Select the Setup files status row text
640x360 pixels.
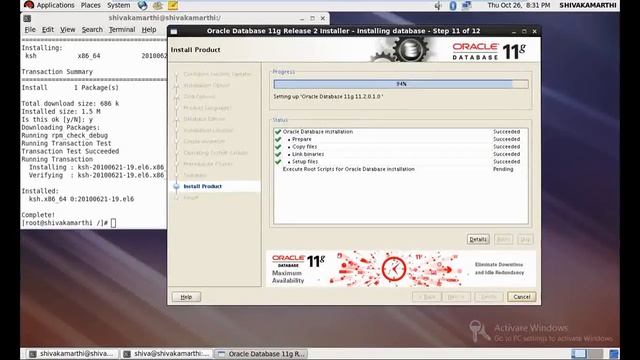305,162
